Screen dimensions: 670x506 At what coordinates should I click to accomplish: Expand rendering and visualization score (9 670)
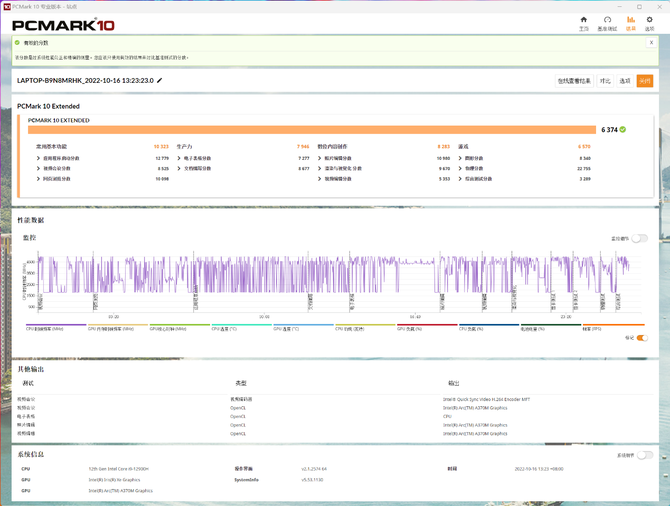click(x=320, y=168)
